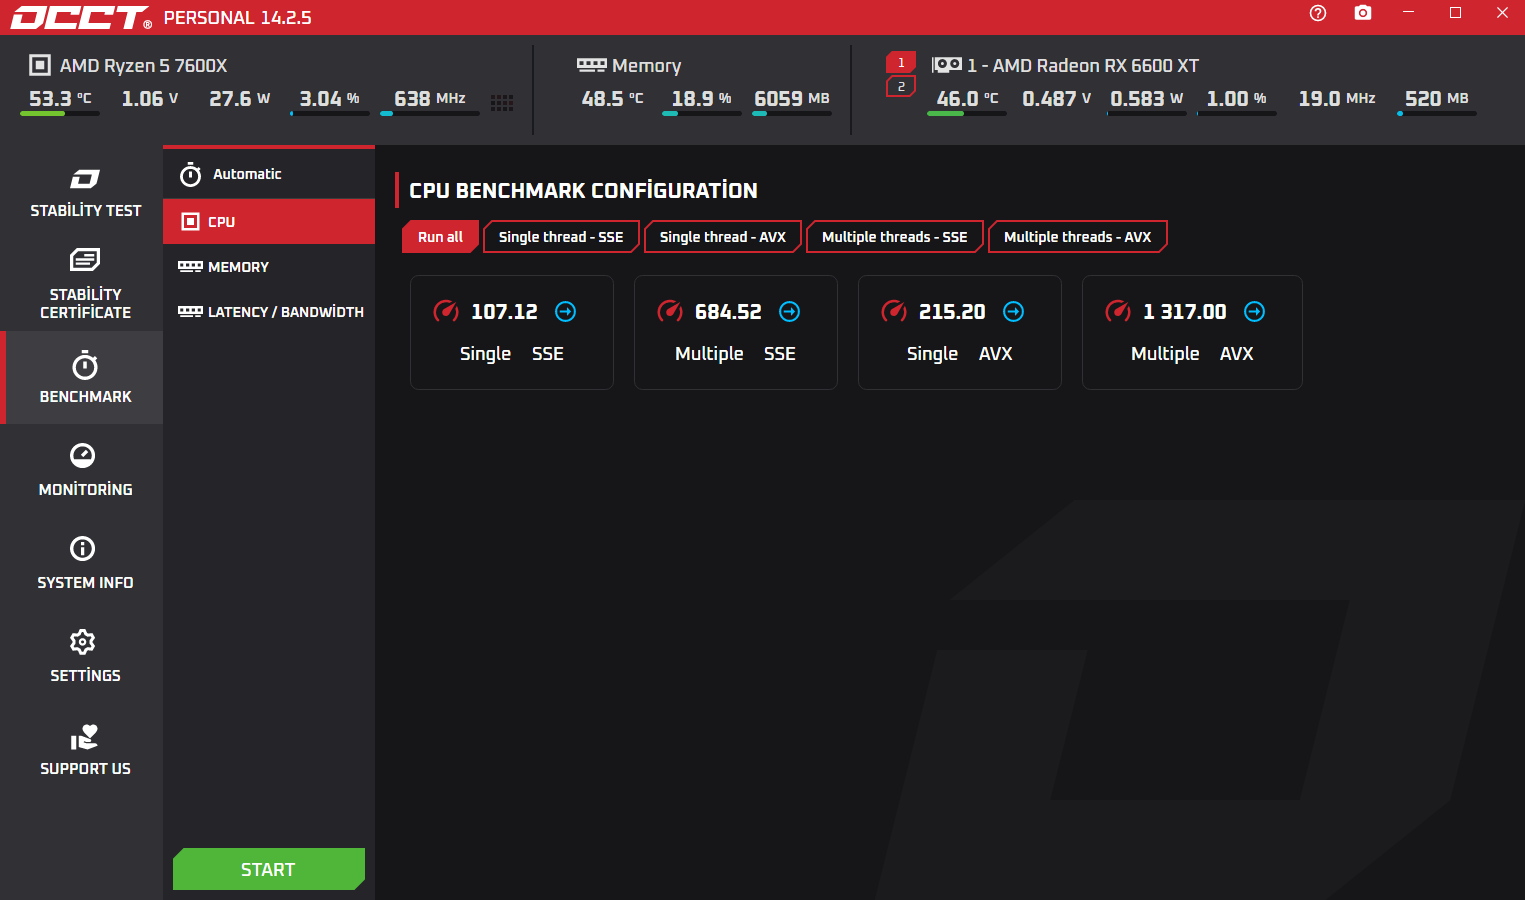Open details arrow for Multiple AVX score 1 317.00
Image resolution: width=1525 pixels, height=900 pixels.
click(x=1255, y=312)
